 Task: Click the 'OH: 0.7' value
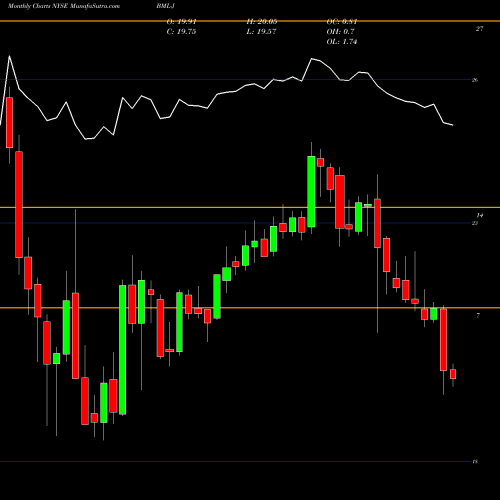tap(340, 32)
